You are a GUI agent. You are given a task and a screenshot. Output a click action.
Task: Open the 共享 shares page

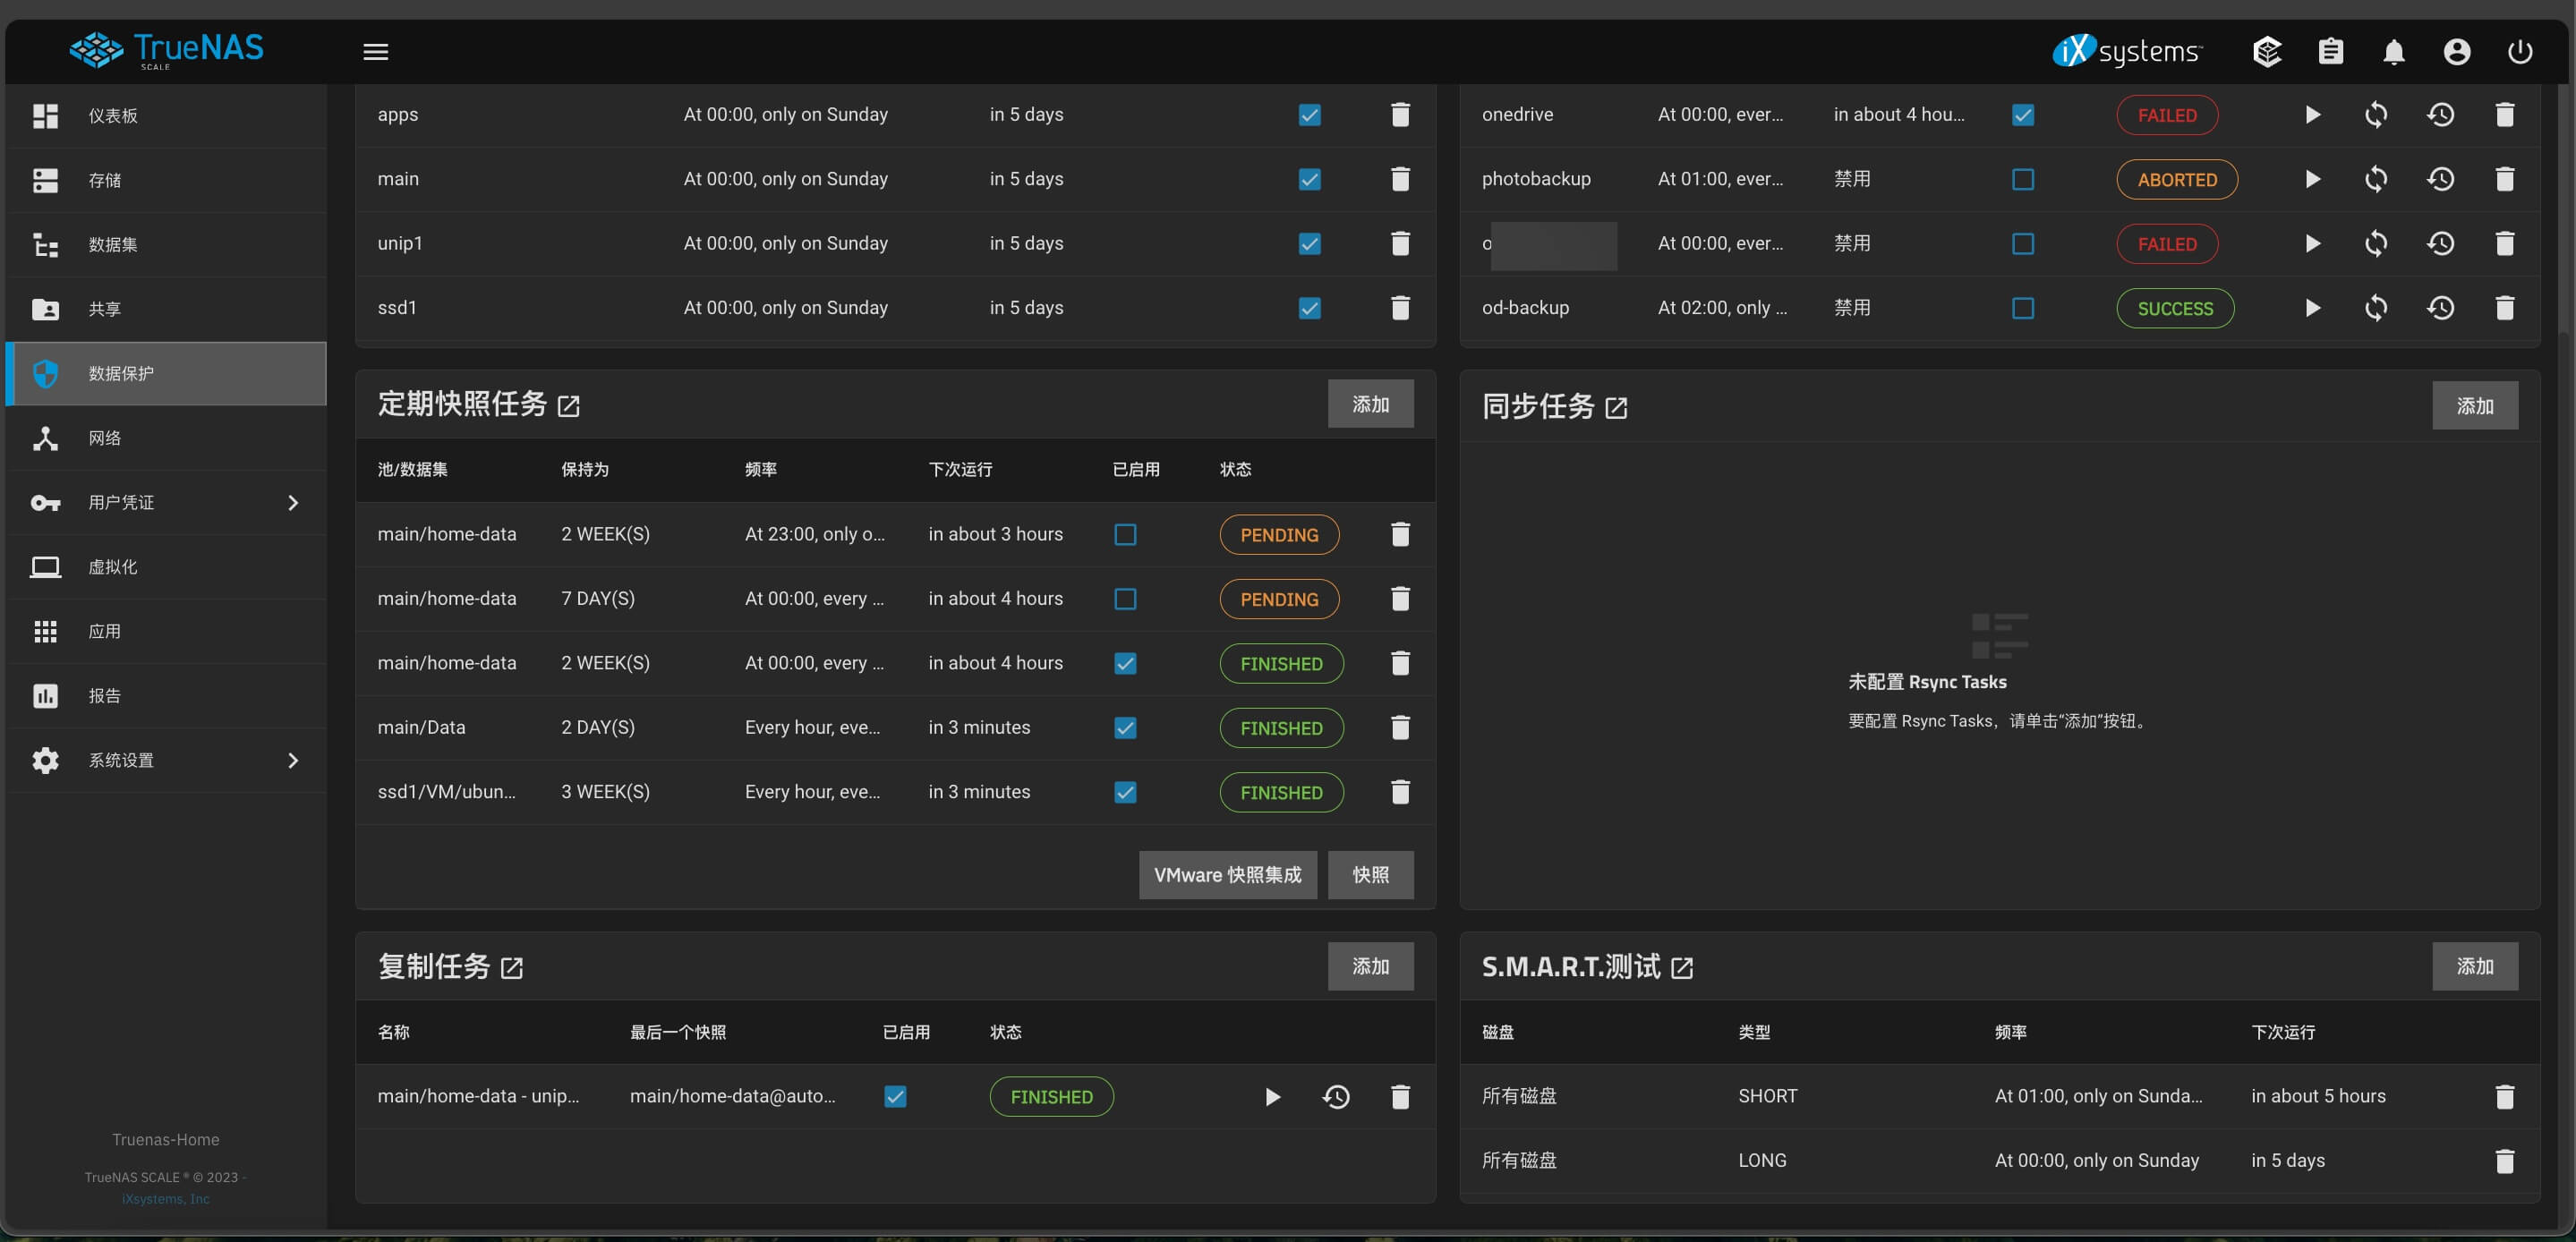pos(166,309)
